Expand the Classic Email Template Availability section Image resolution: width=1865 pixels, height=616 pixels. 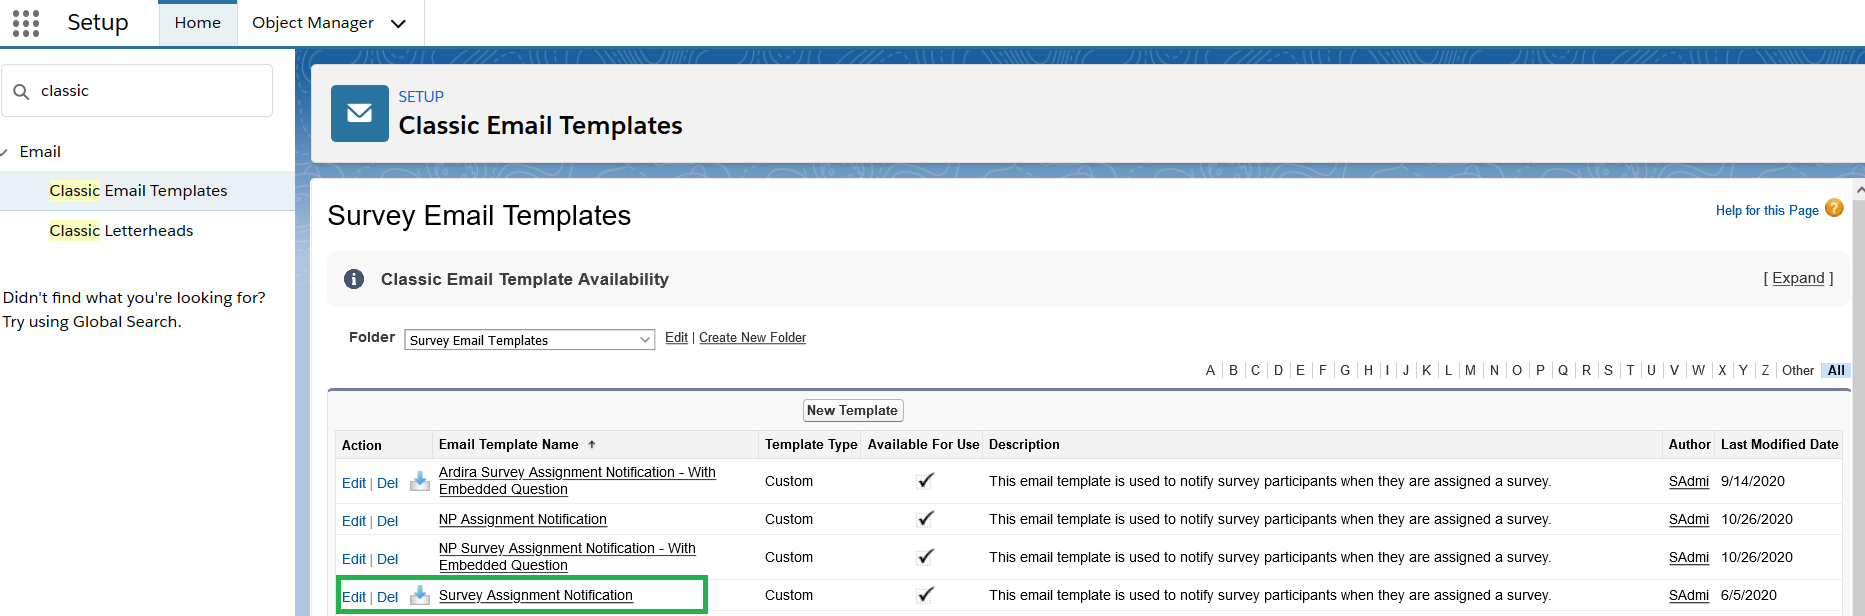(x=1798, y=278)
